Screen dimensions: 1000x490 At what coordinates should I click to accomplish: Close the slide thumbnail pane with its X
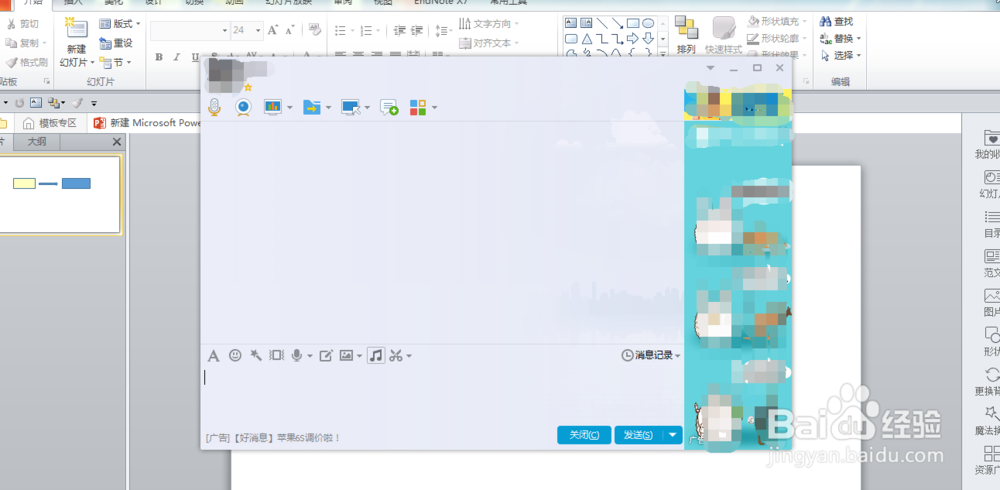(x=117, y=142)
